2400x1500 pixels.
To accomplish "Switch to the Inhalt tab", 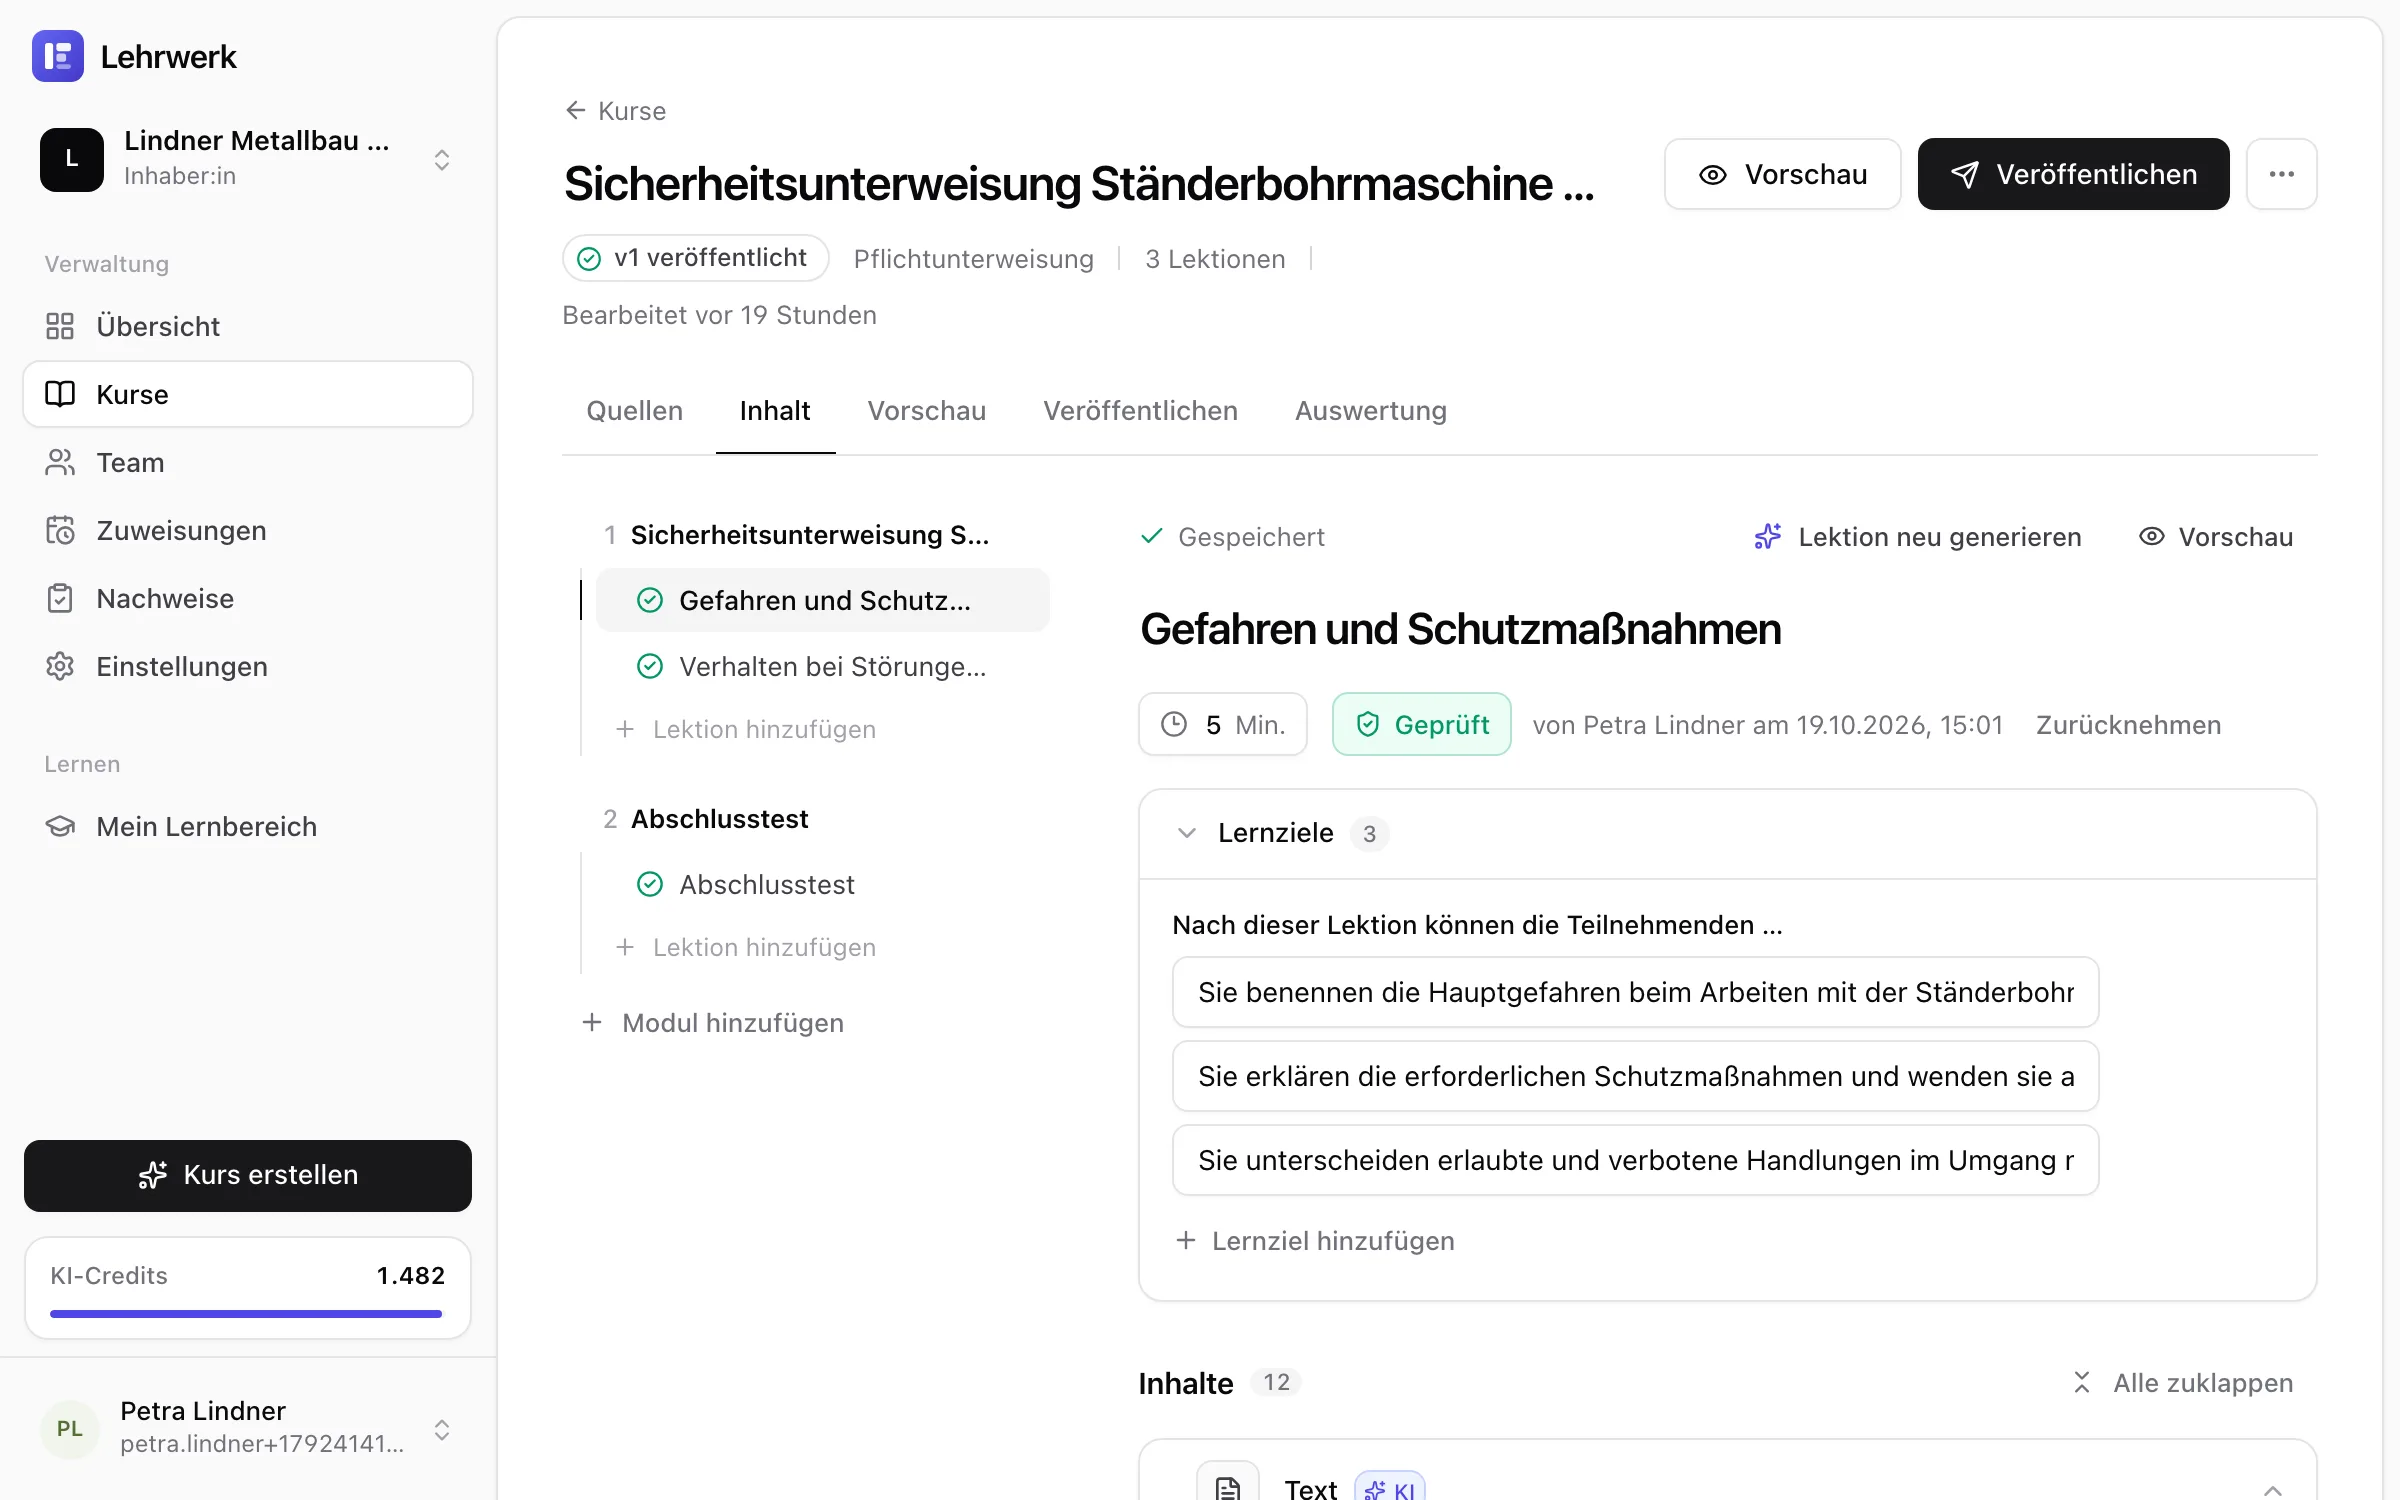I will click(775, 411).
